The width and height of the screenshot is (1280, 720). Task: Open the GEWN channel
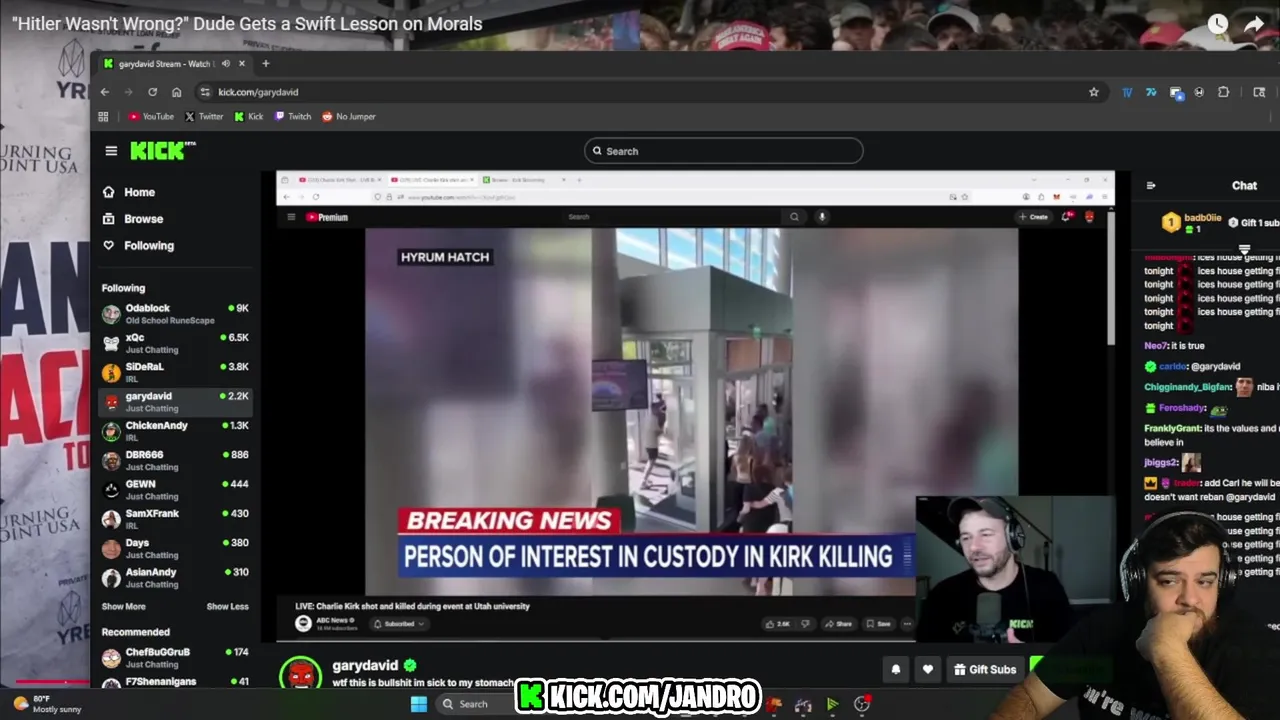point(175,490)
